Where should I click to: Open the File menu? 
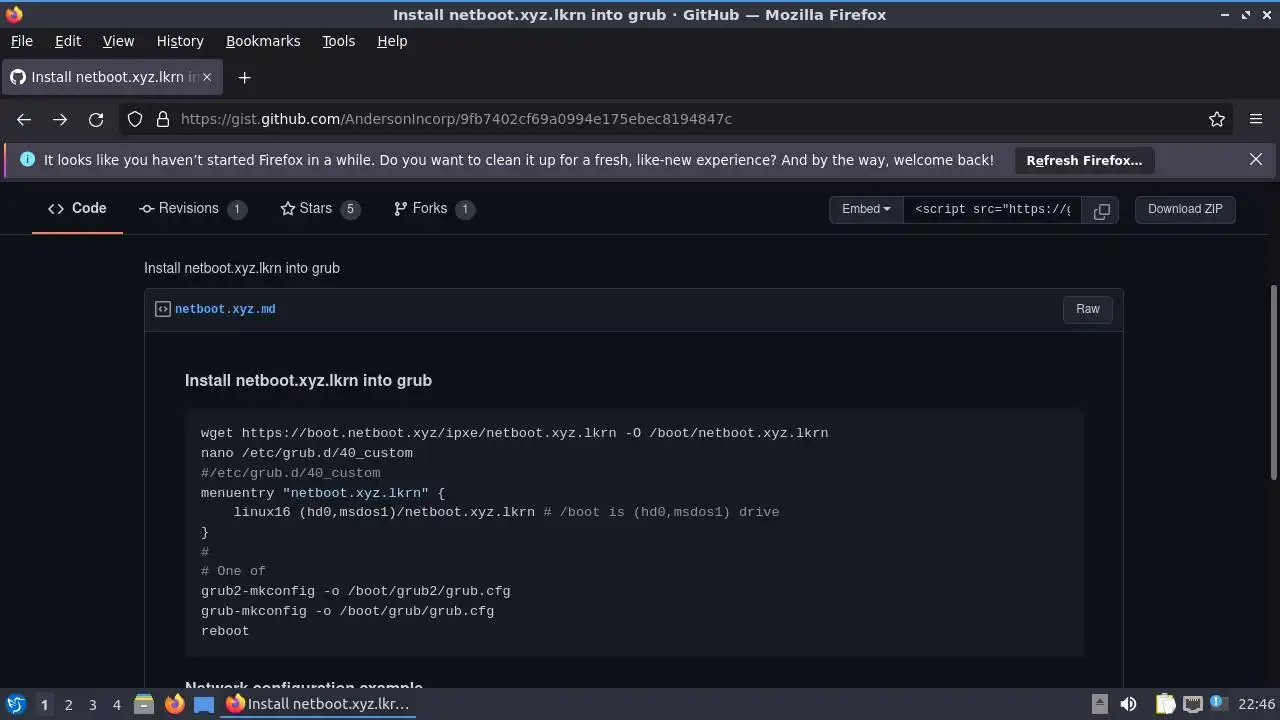tap(21, 41)
